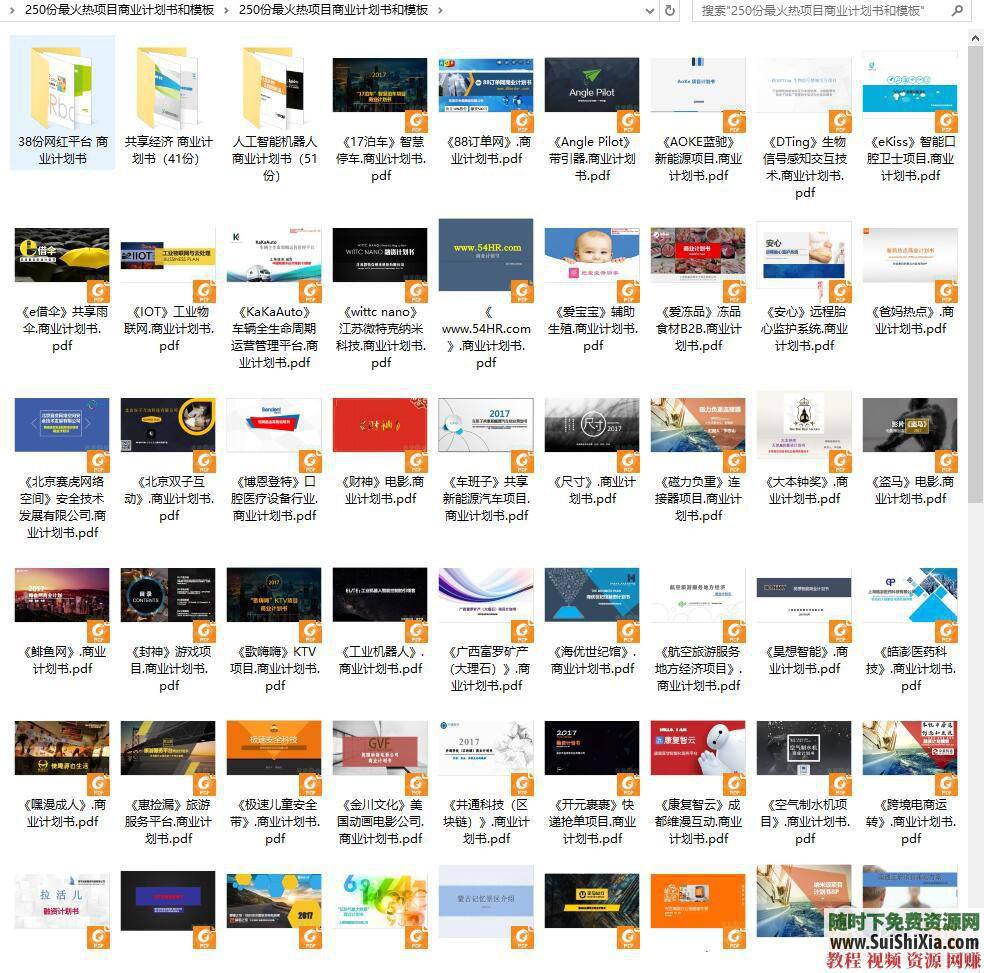
Task: Select the 《皓澎医药科技》 PDF file
Action: [x=911, y=630]
